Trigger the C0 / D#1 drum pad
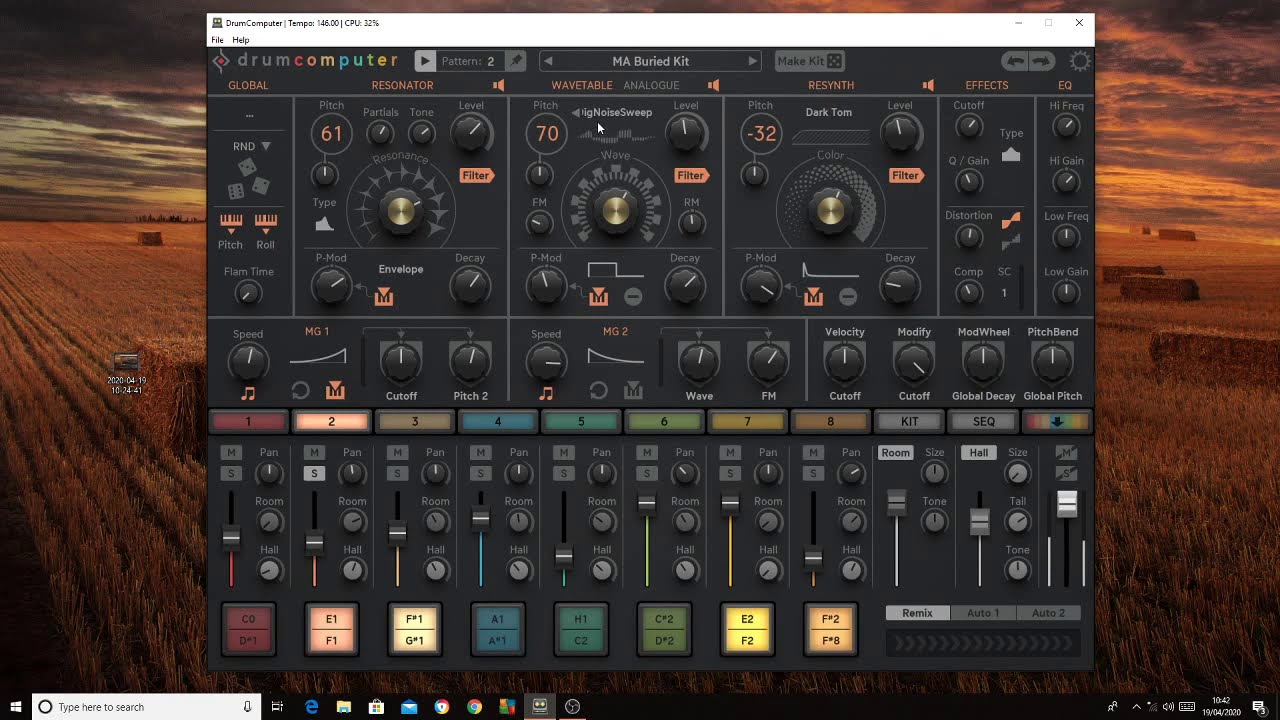This screenshot has height=720, width=1280. (248, 629)
